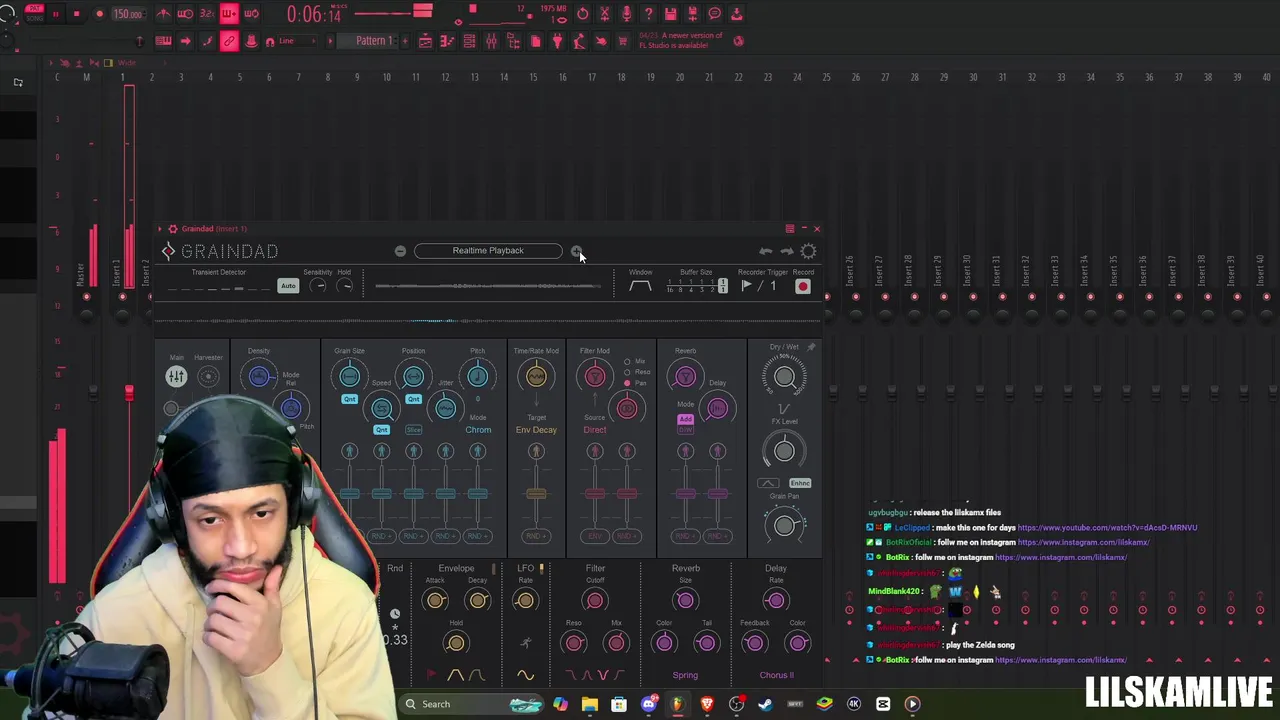Open Realtime Playback preset menu
The image size is (1280, 720).
[x=488, y=251]
